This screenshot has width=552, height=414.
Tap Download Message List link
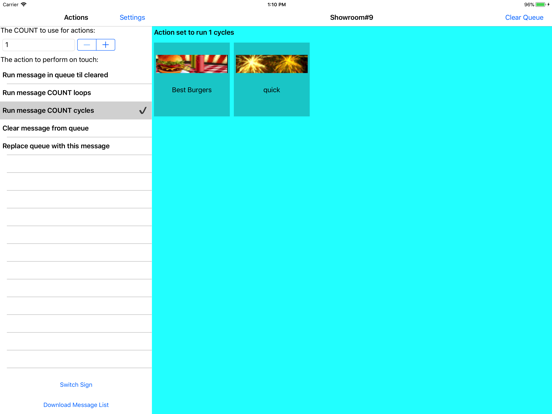click(x=76, y=405)
